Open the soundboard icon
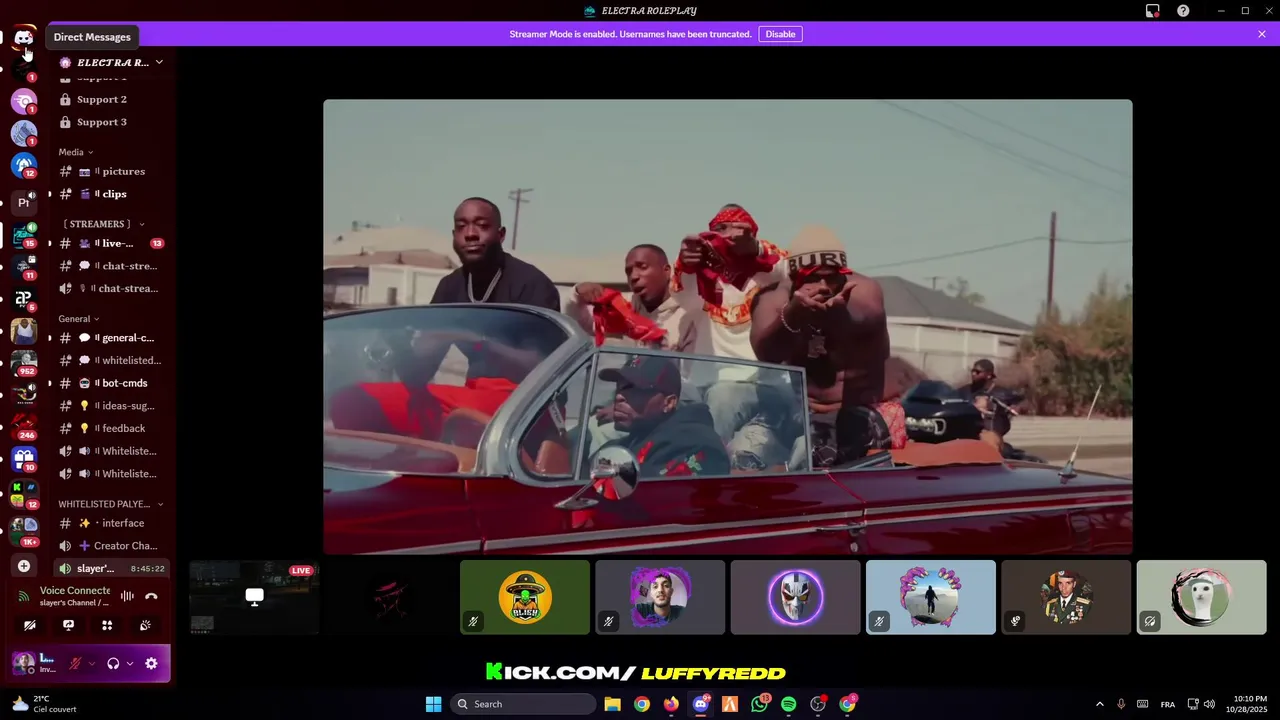Screen dimensions: 1280x720 point(145,625)
